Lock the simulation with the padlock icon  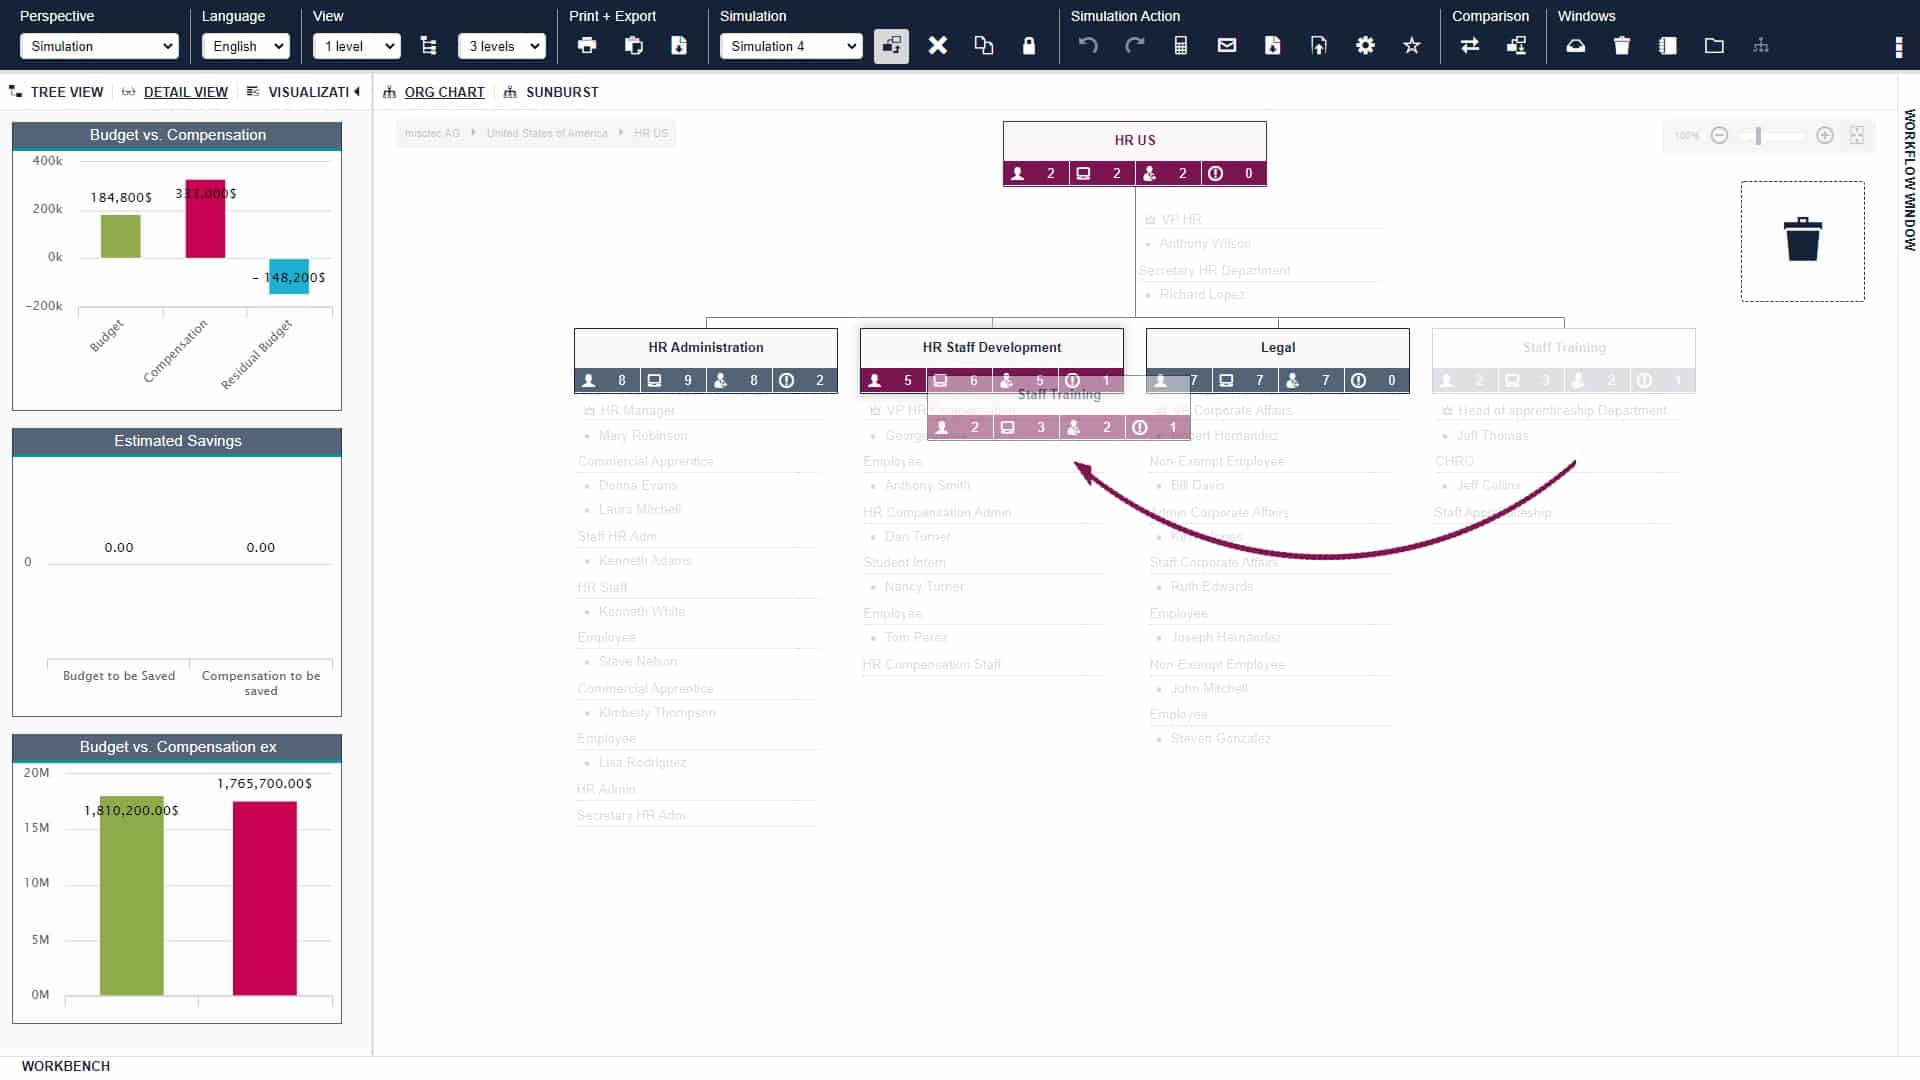tap(1029, 46)
